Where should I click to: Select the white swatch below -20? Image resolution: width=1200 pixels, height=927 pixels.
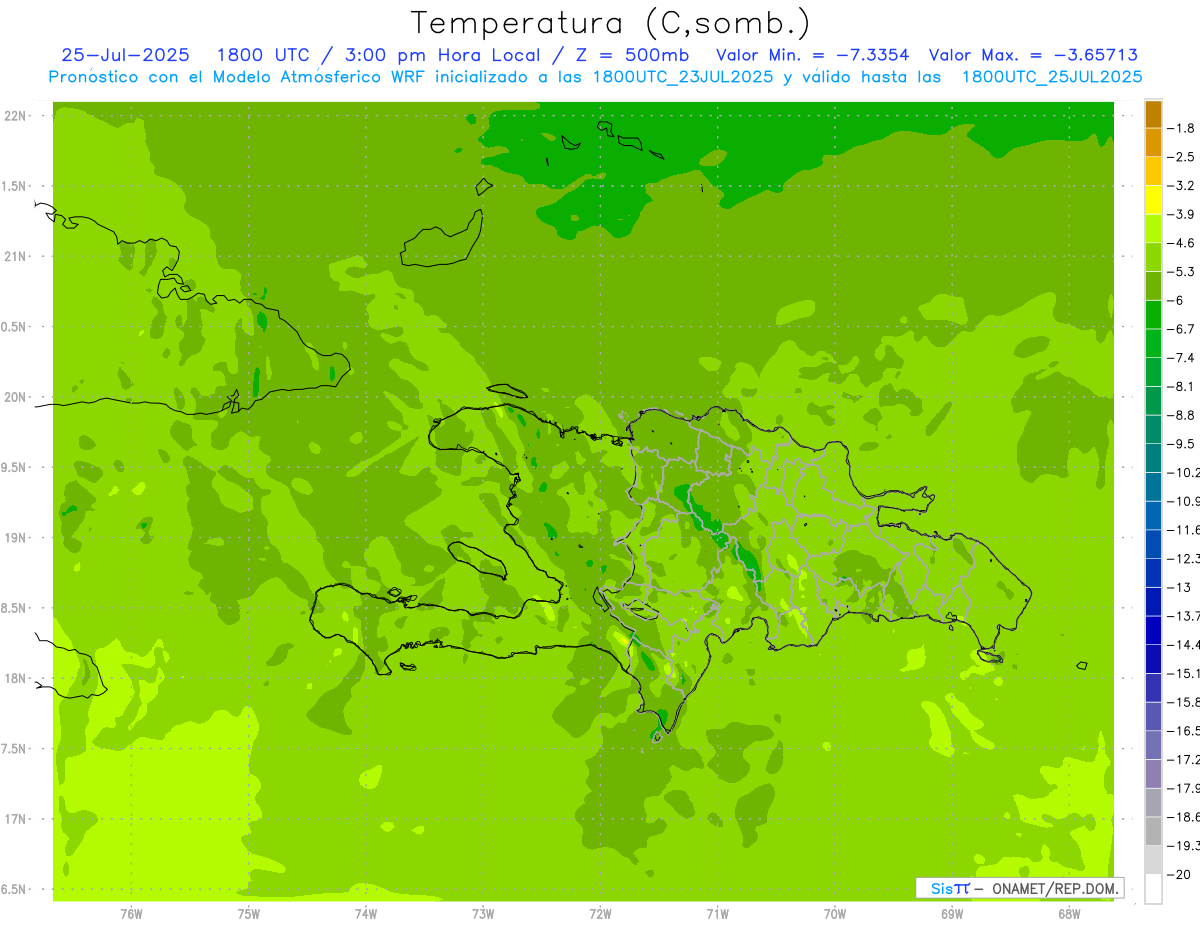pyautogui.click(x=1153, y=888)
